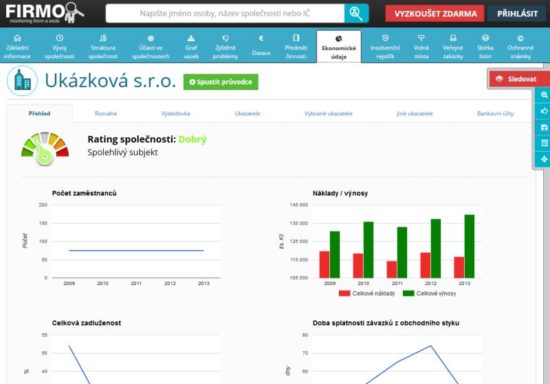Click the 'Náklady / výnosy' chart title
The width and height of the screenshot is (550, 384).
(x=340, y=193)
